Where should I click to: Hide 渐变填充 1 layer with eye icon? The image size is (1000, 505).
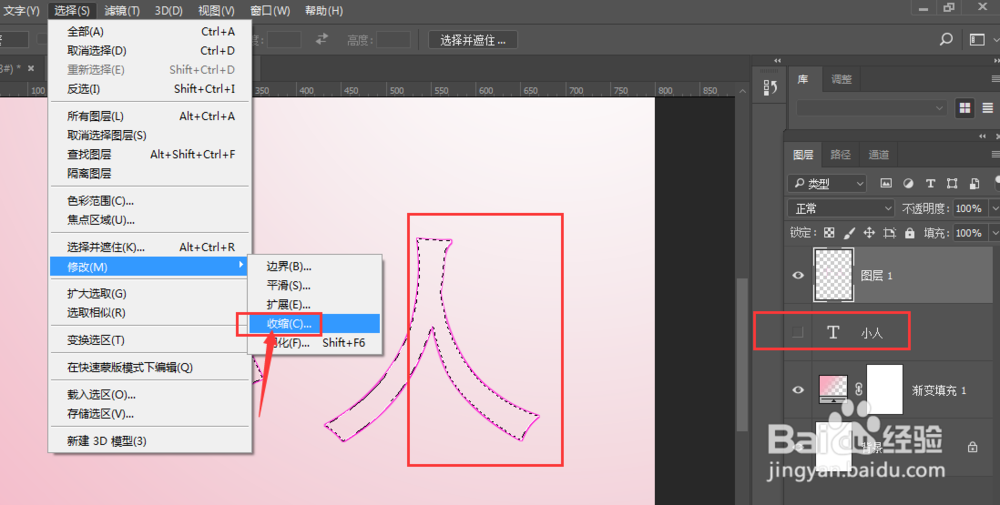pos(798,389)
